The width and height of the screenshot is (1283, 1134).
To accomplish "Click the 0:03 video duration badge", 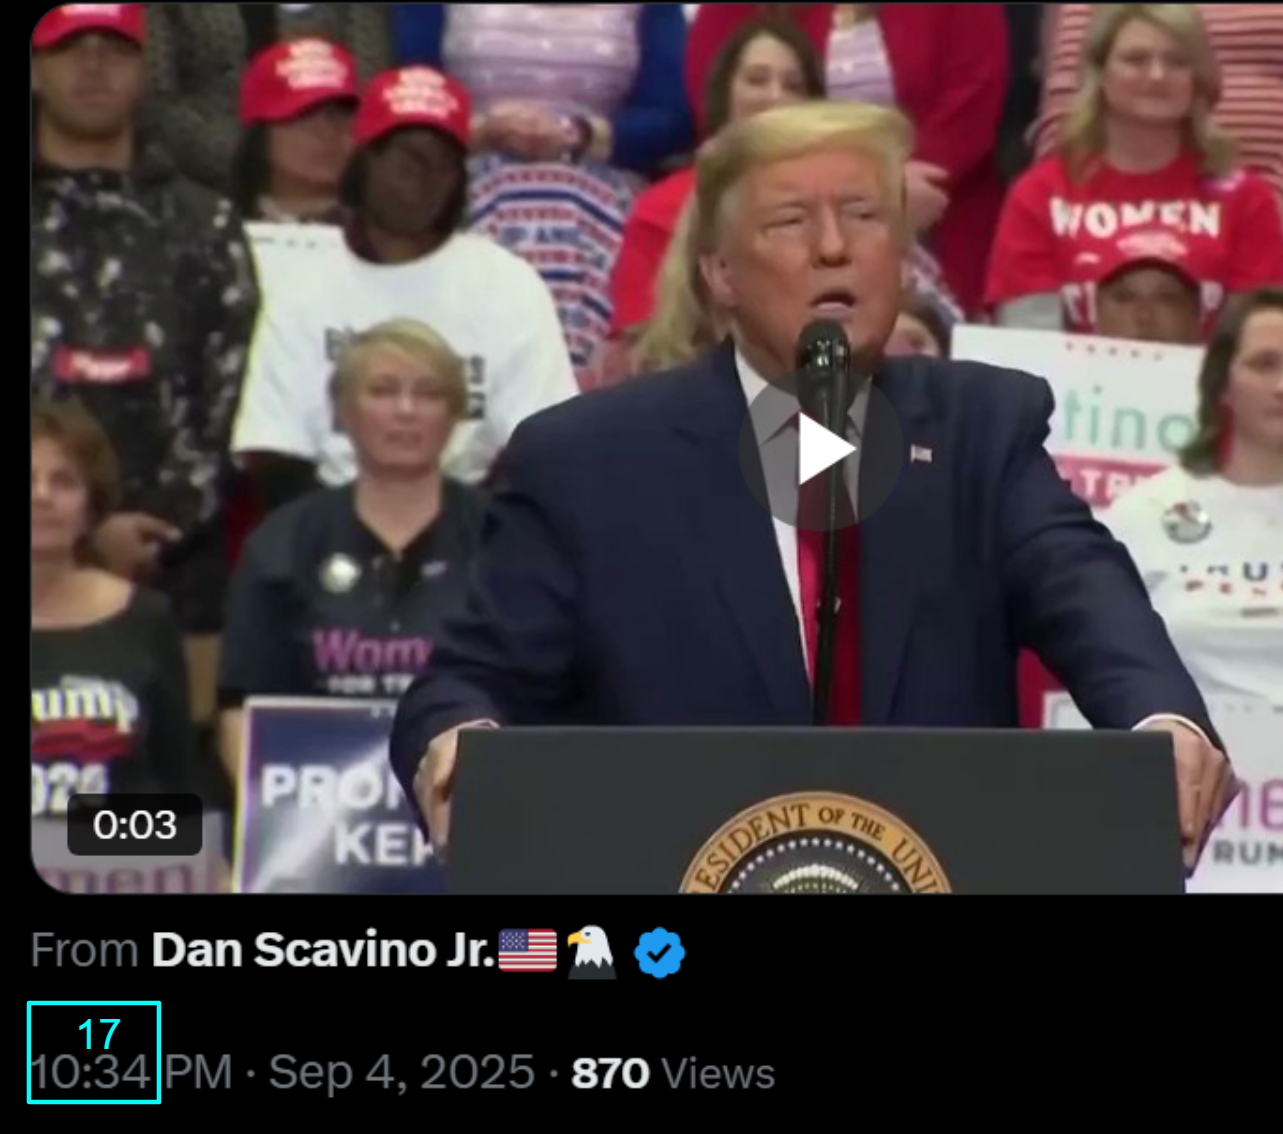I will point(135,825).
